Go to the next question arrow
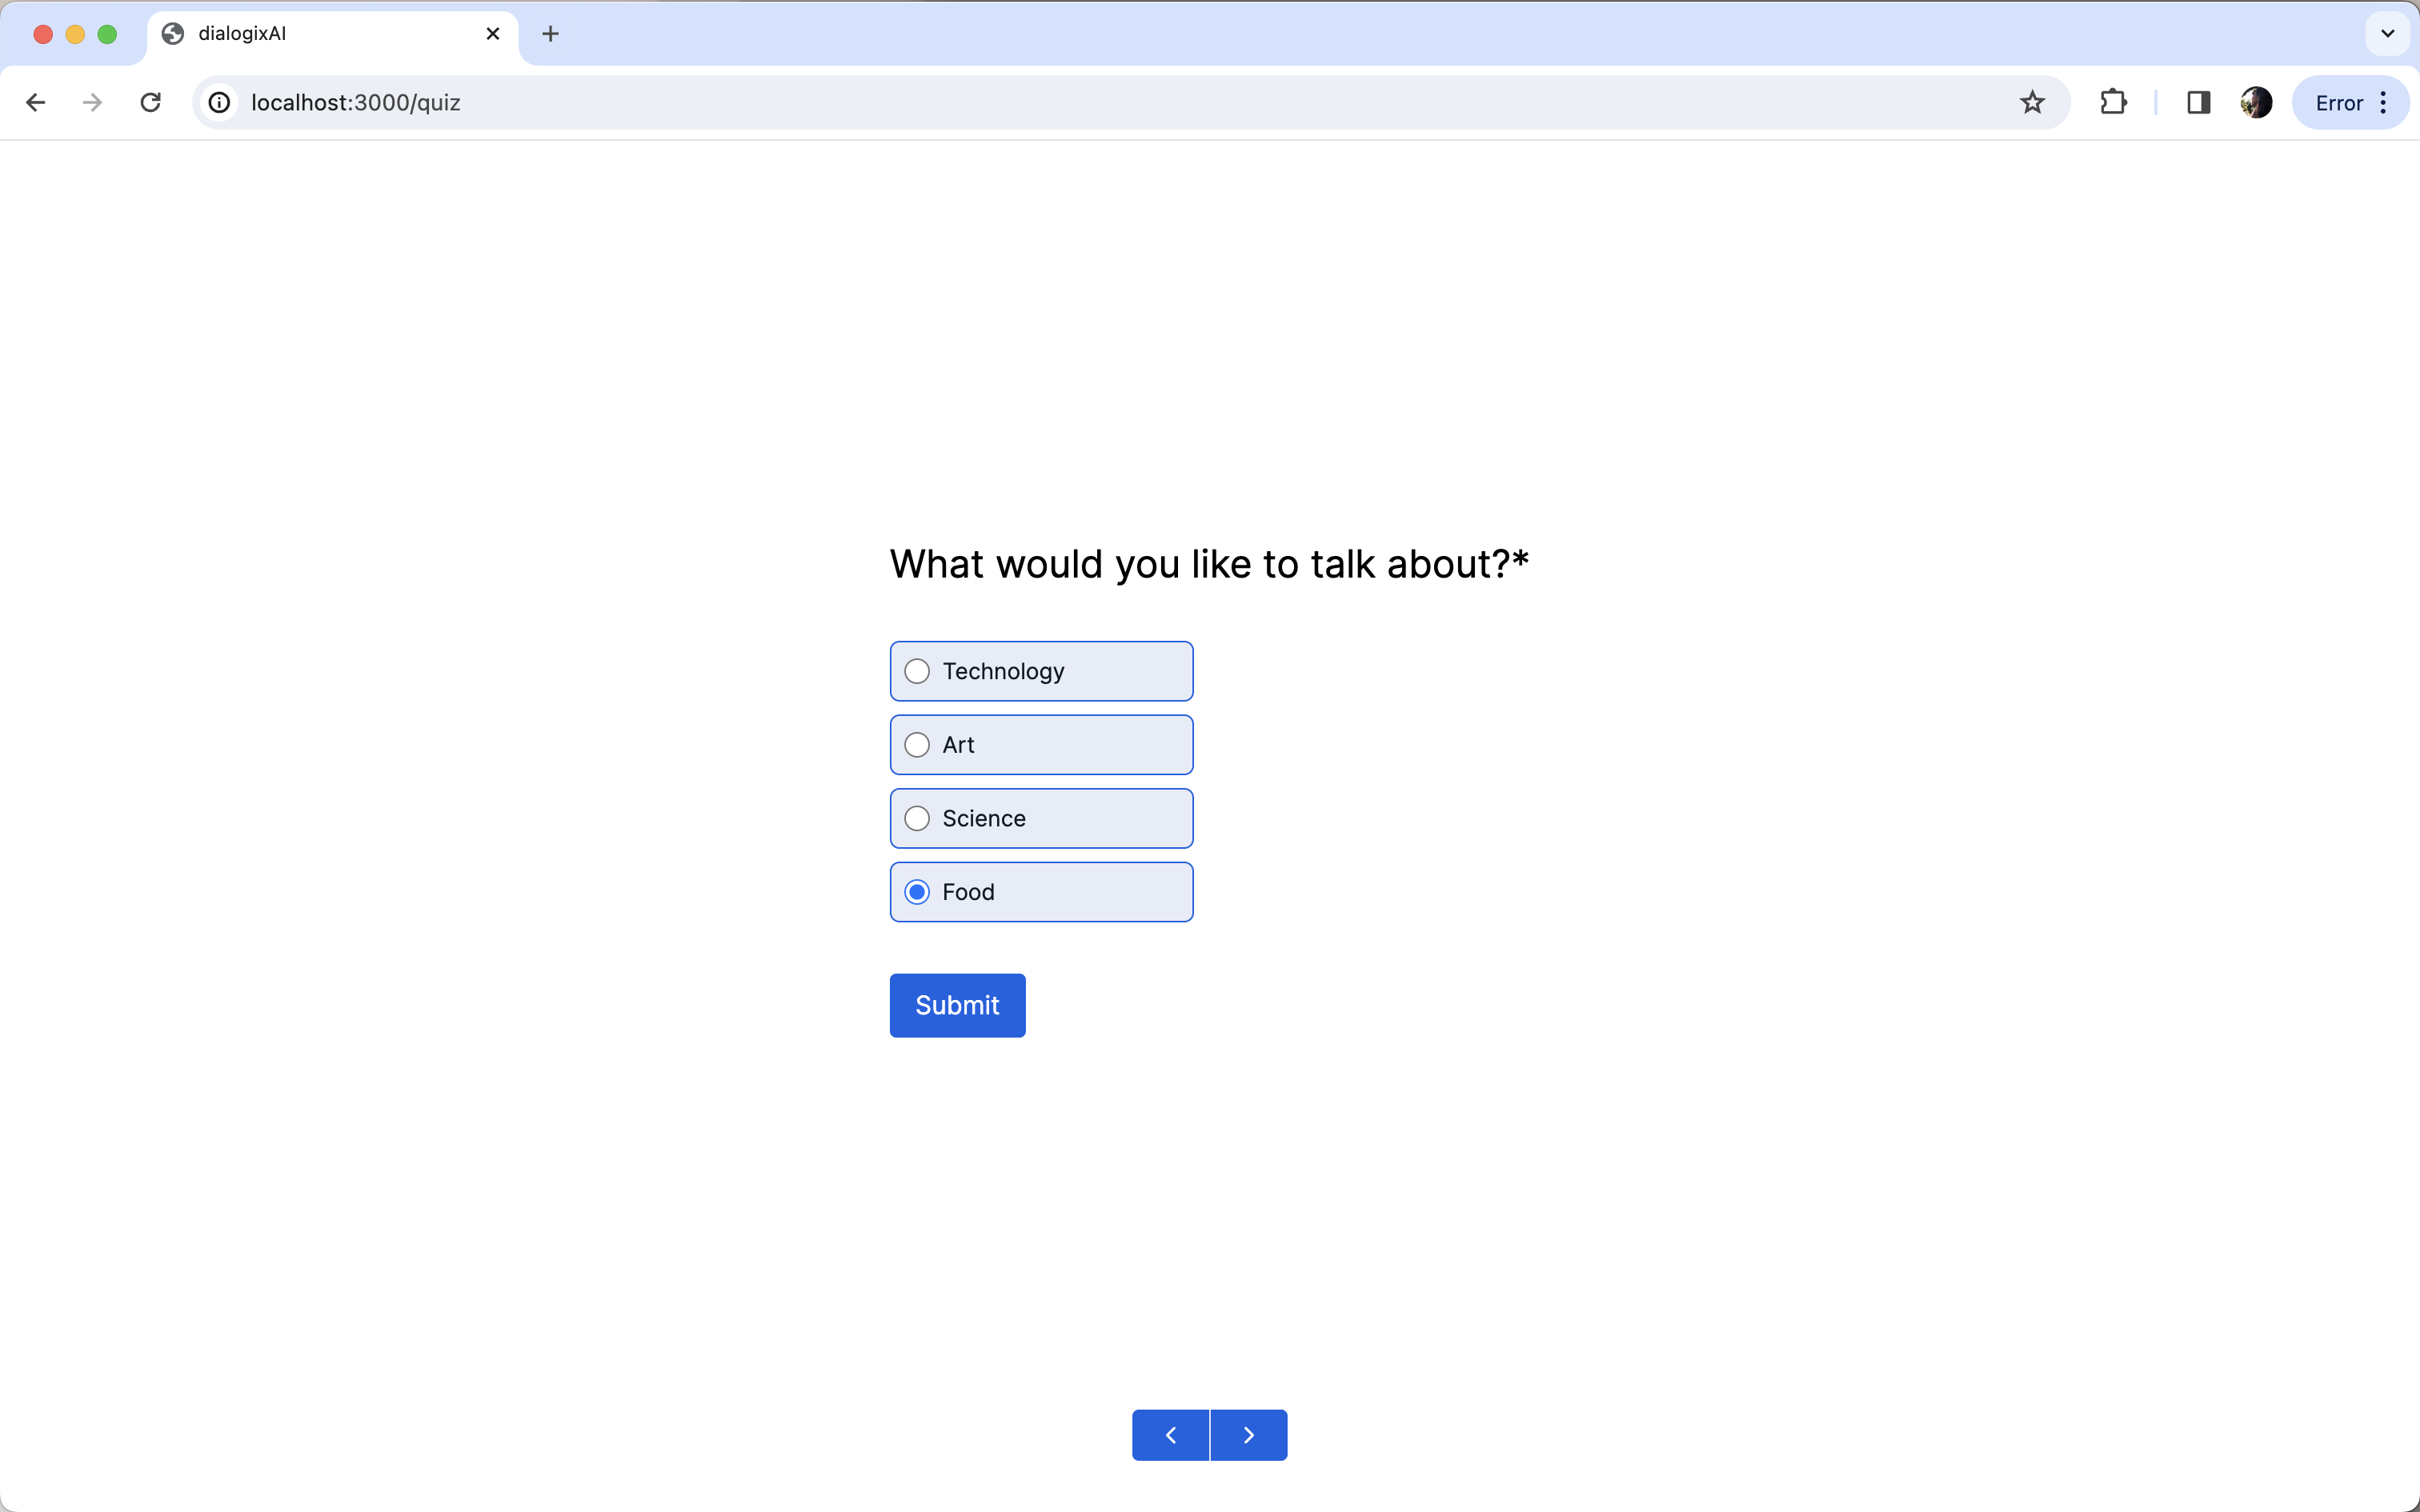Viewport: 2420px width, 1512px height. (x=1248, y=1434)
